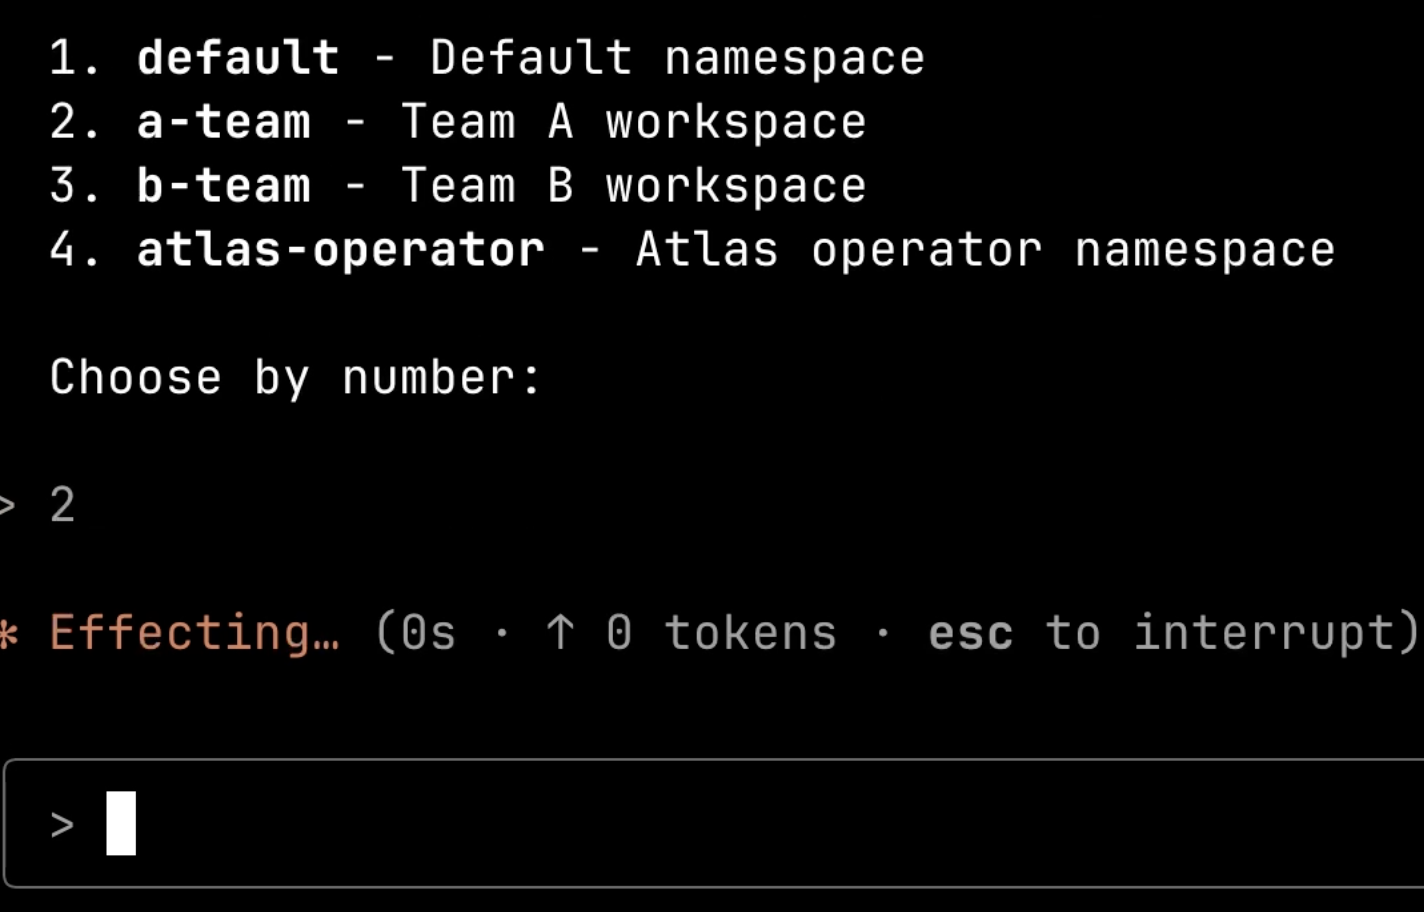This screenshot has height=912, width=1424.
Task: Click the submitted answer 2
Action: click(63, 505)
